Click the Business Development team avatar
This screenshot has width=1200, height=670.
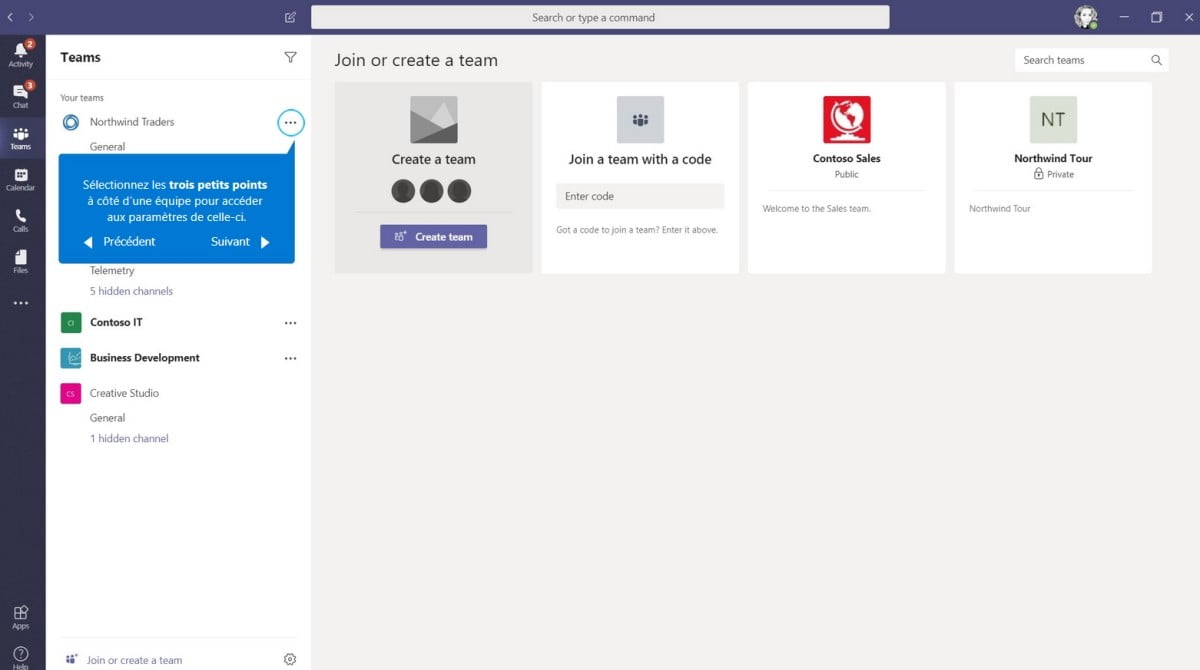click(71, 358)
